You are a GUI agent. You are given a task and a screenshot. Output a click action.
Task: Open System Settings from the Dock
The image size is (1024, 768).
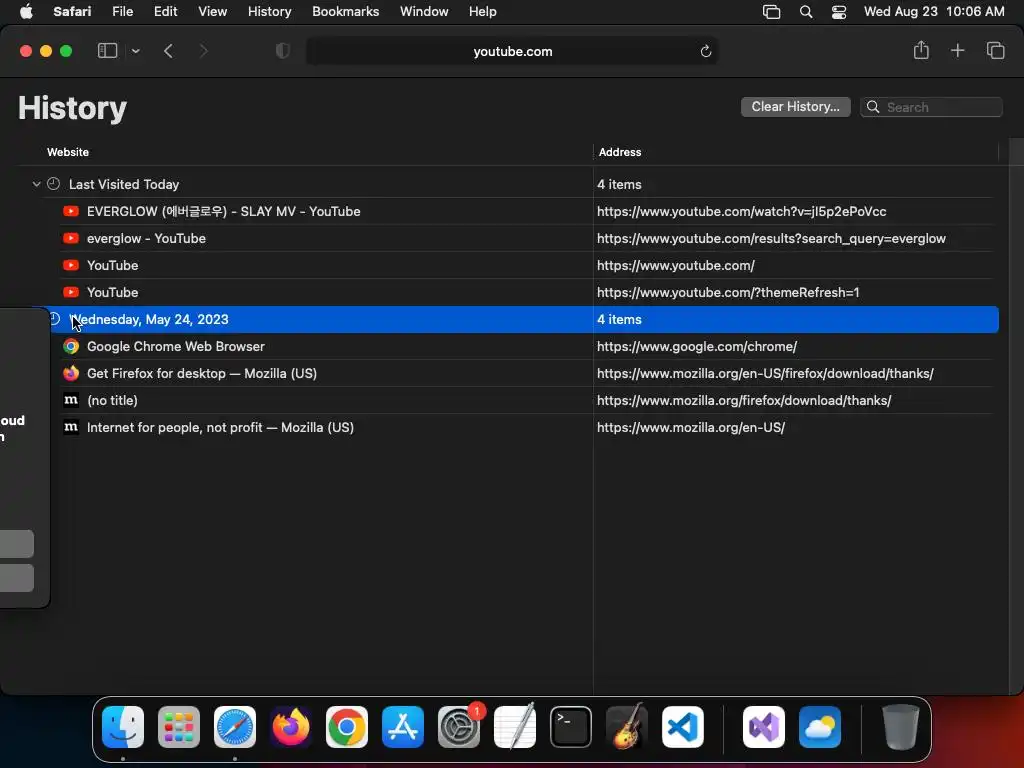click(458, 727)
